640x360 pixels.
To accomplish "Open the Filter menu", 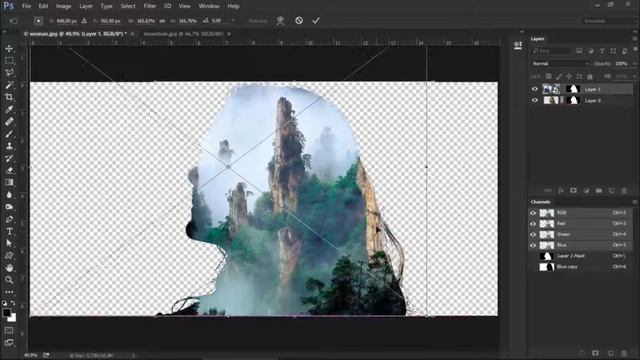I will [150, 6].
